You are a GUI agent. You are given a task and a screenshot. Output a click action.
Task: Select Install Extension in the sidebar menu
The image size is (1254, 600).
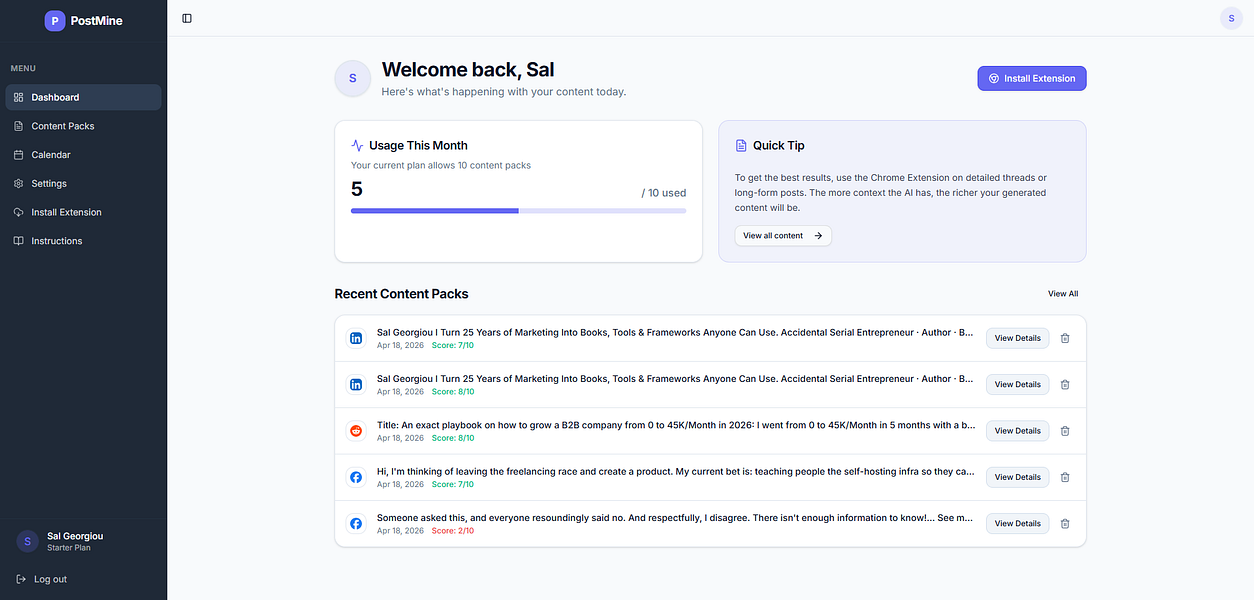83,212
